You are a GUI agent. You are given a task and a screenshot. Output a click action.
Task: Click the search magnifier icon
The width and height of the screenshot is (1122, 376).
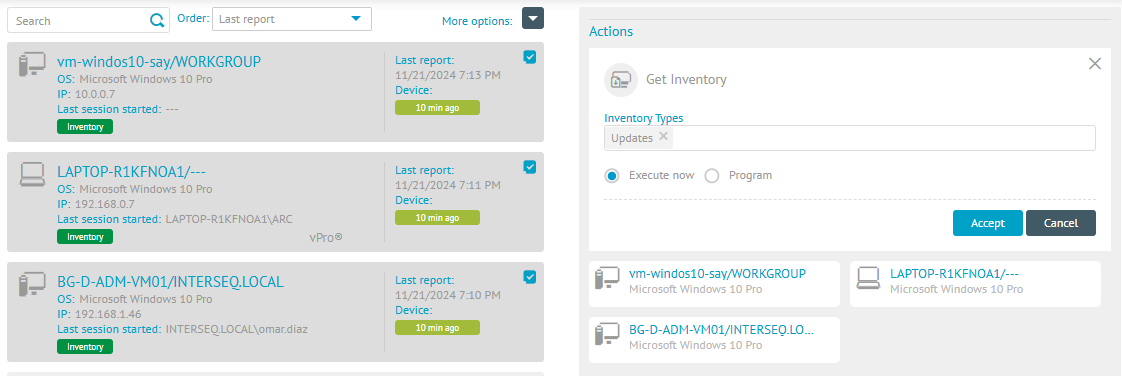[157, 20]
